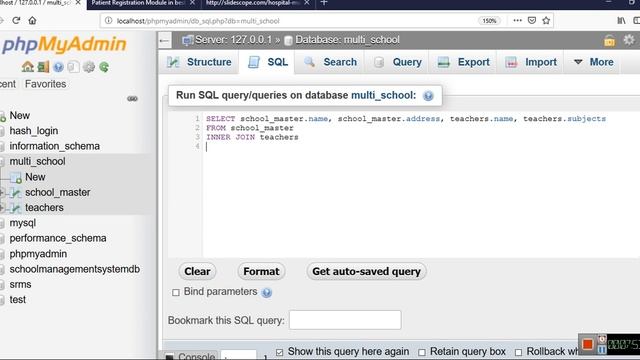Open Database: multi_school breadcrumb link
The image size is (640, 360).
pos(347,40)
